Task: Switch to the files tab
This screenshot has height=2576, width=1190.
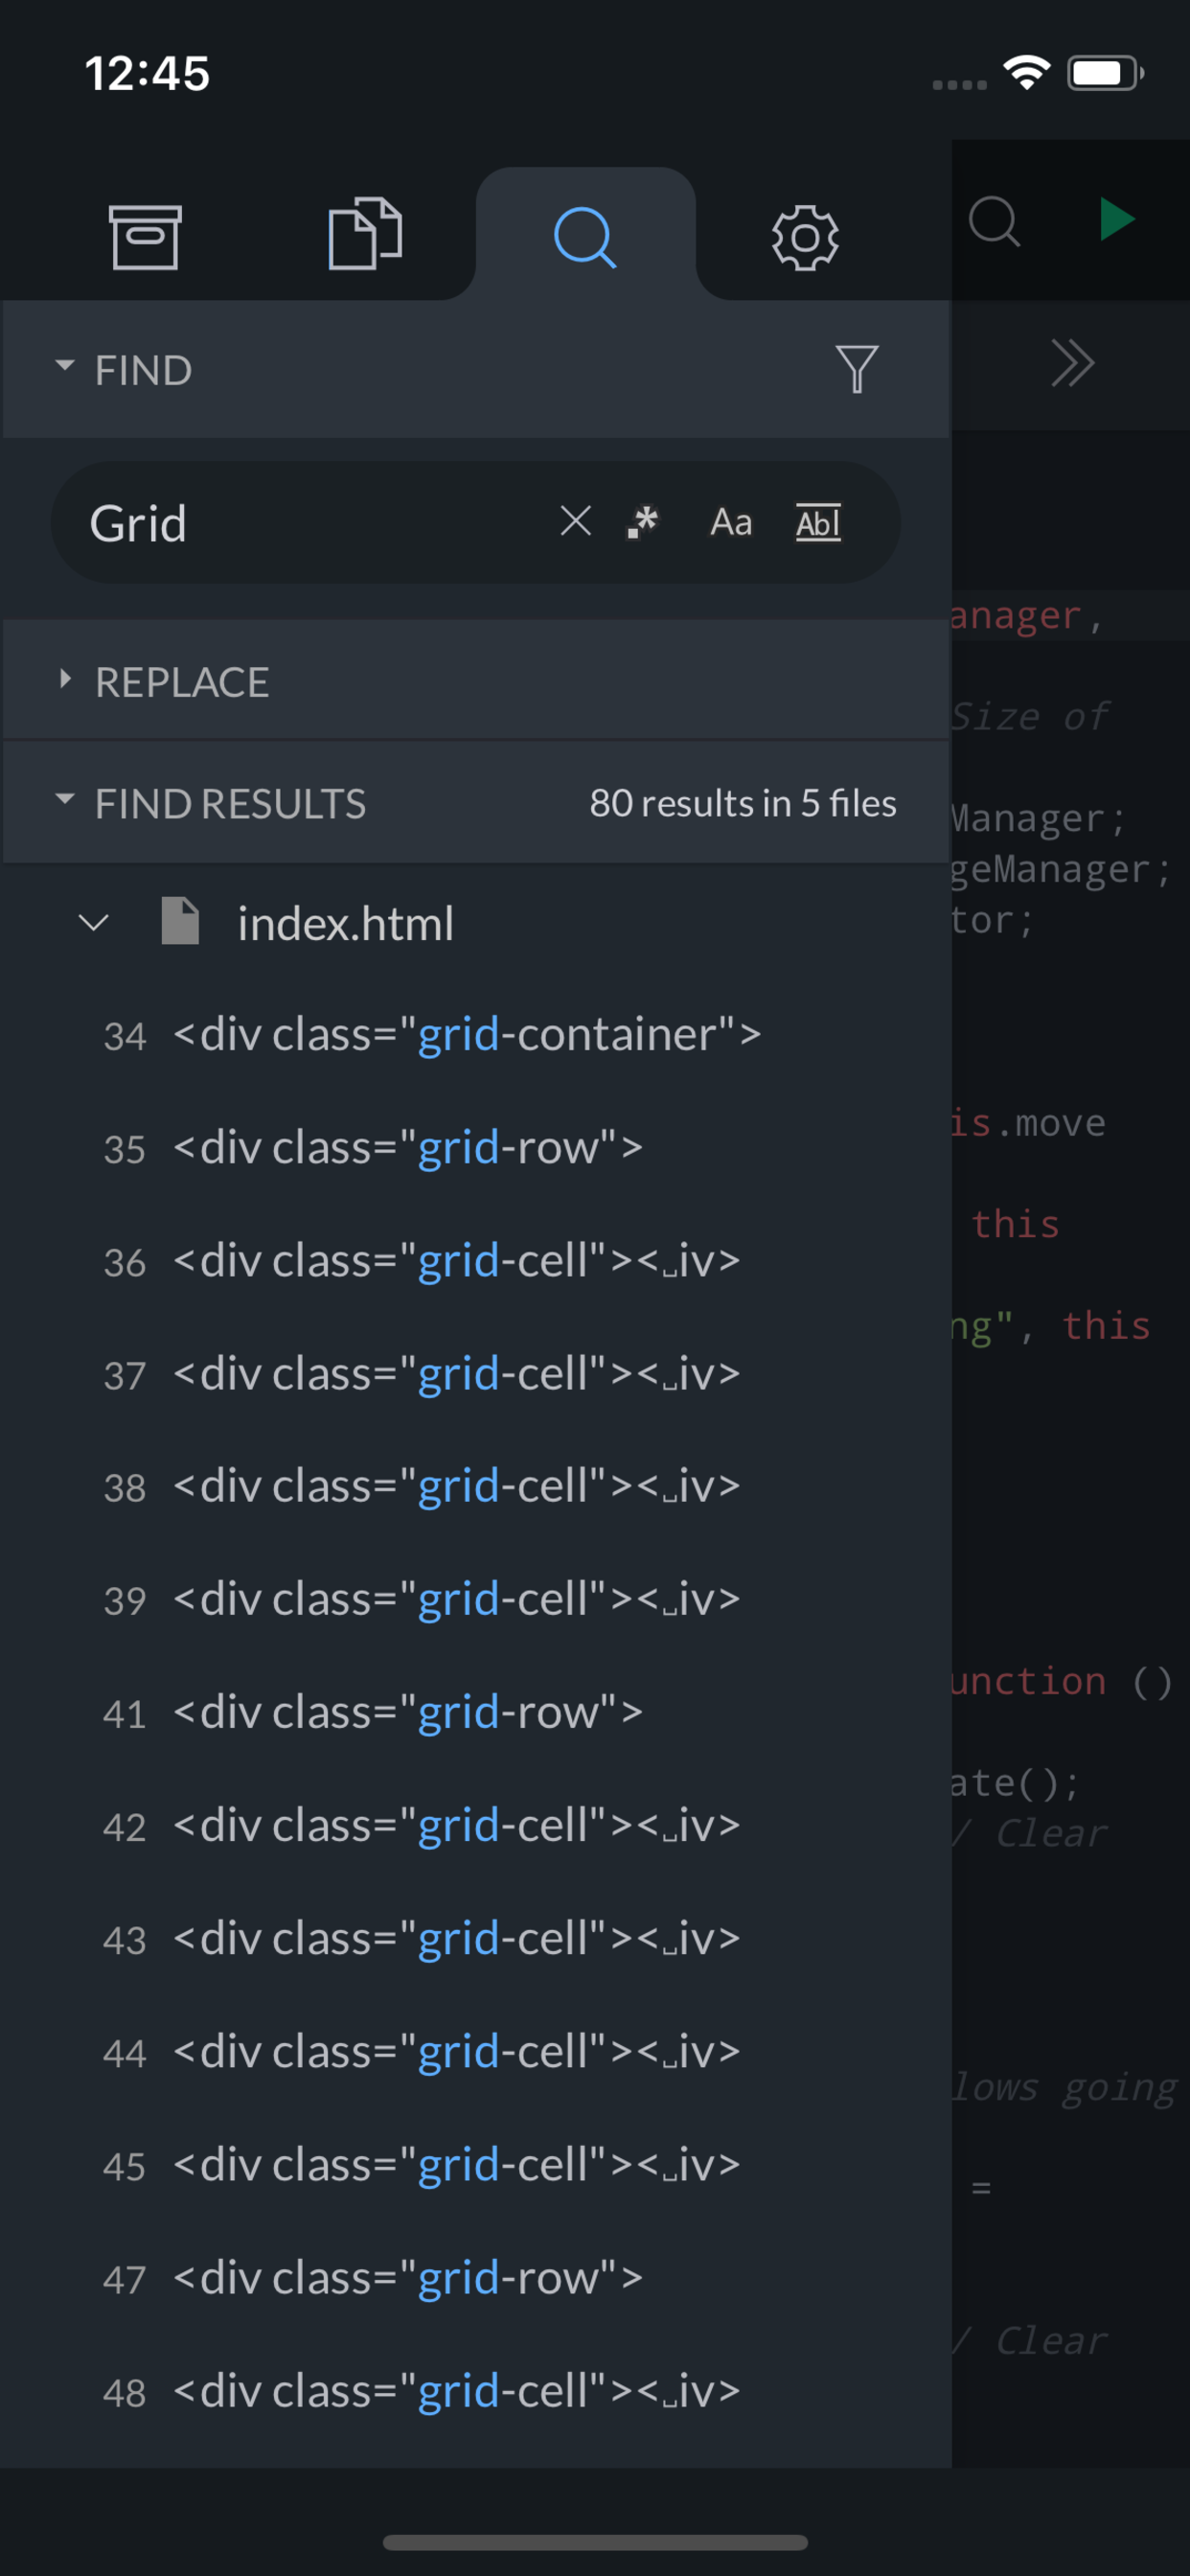Action: coord(365,235)
